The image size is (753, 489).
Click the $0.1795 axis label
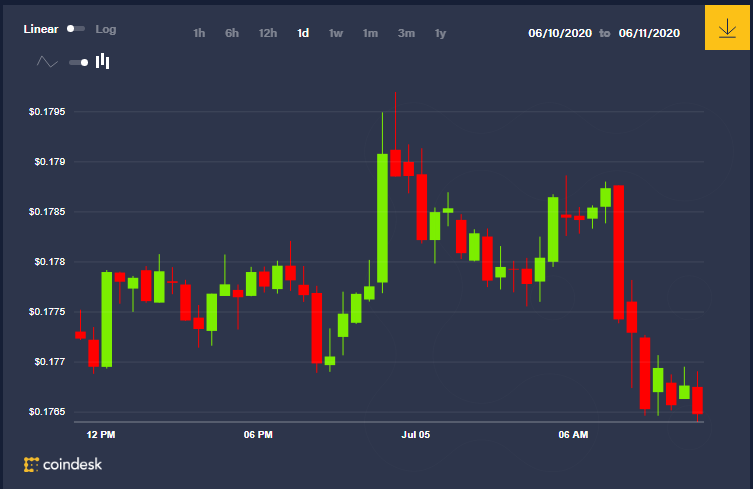[x=47, y=112]
